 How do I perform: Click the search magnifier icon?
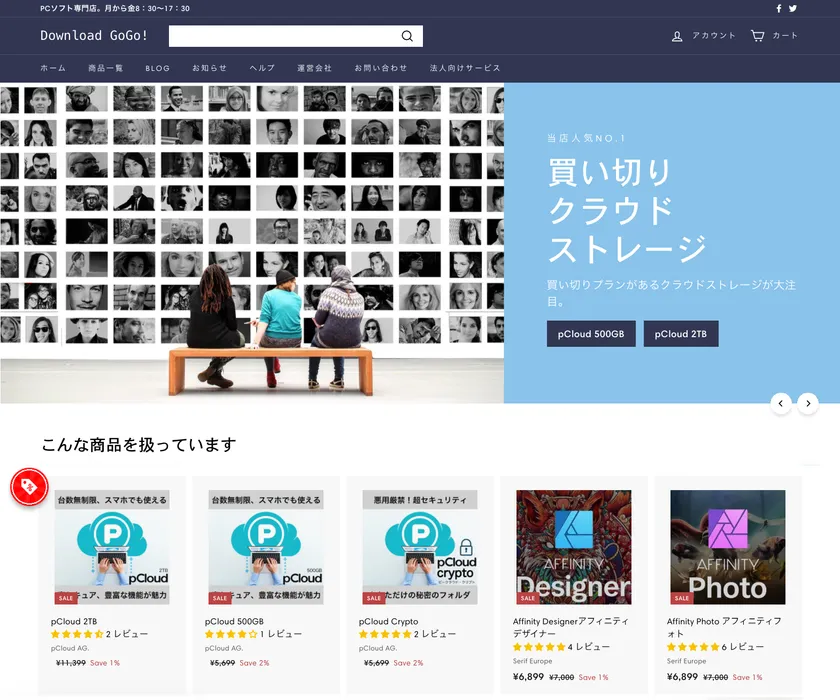(407, 36)
